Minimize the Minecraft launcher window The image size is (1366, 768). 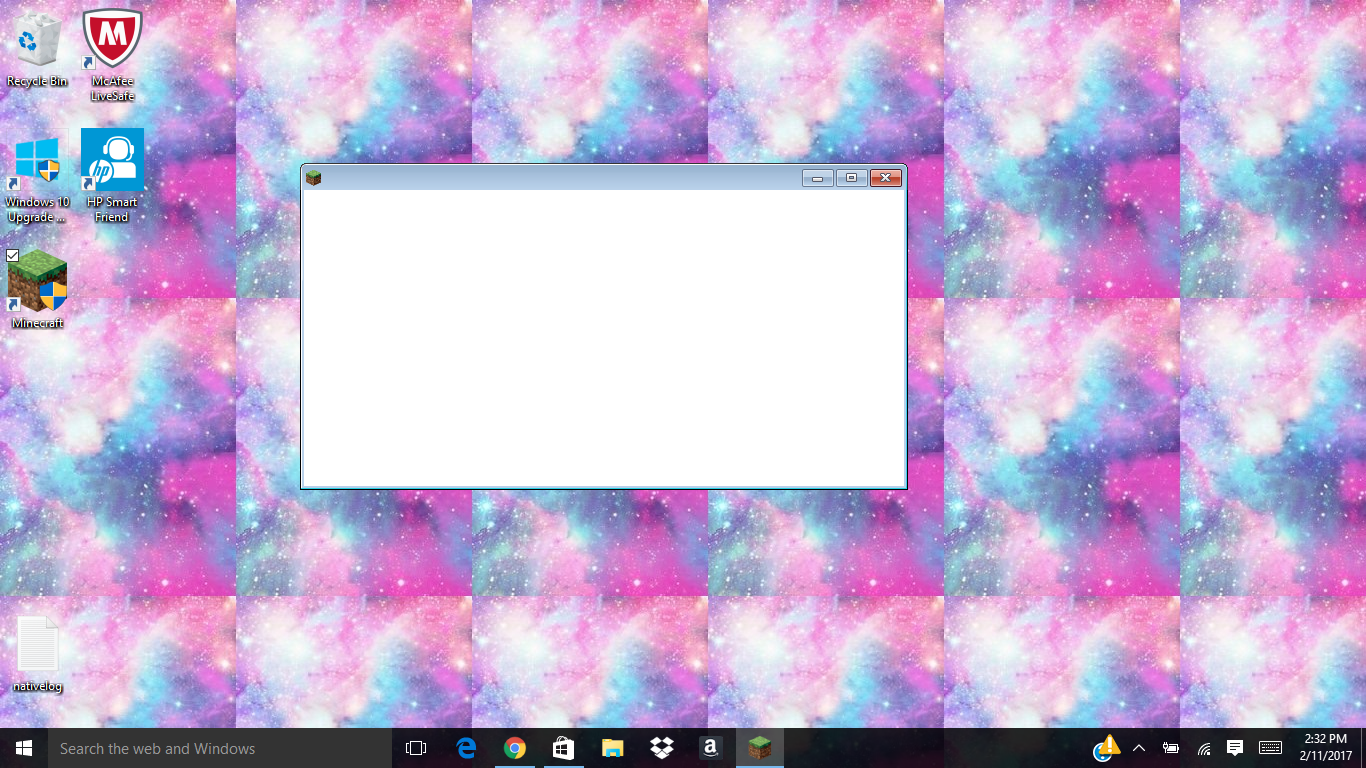tap(817, 178)
